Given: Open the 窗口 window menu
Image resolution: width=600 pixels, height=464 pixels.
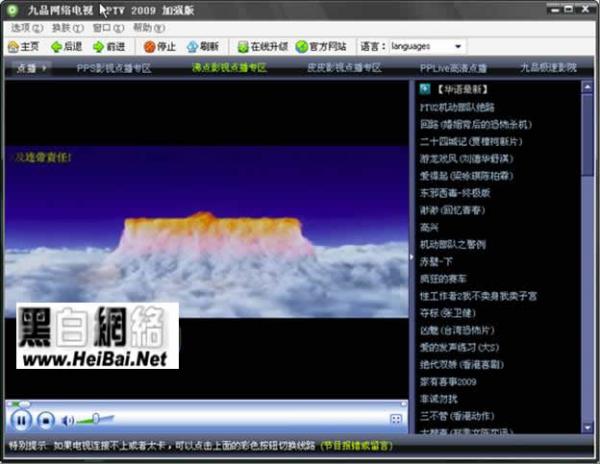Looking at the screenshot, I should tap(108, 28).
